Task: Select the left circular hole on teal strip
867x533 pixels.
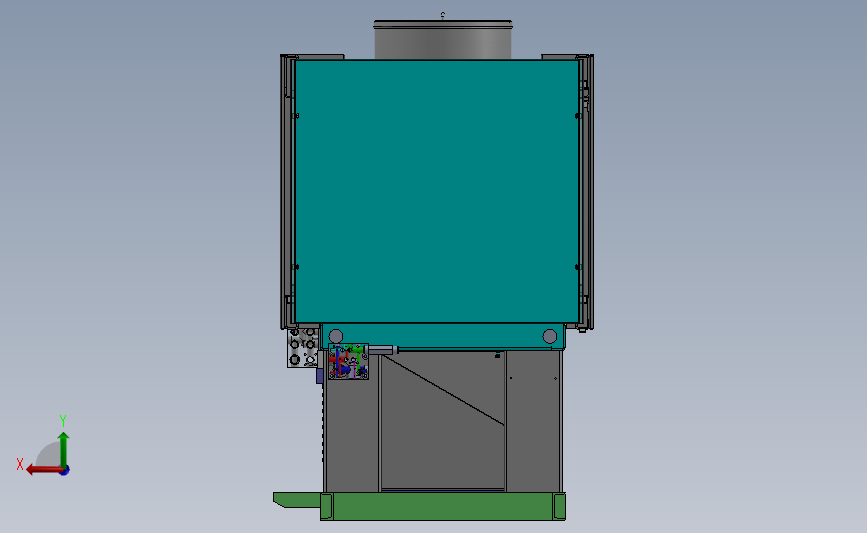Action: coord(336,336)
